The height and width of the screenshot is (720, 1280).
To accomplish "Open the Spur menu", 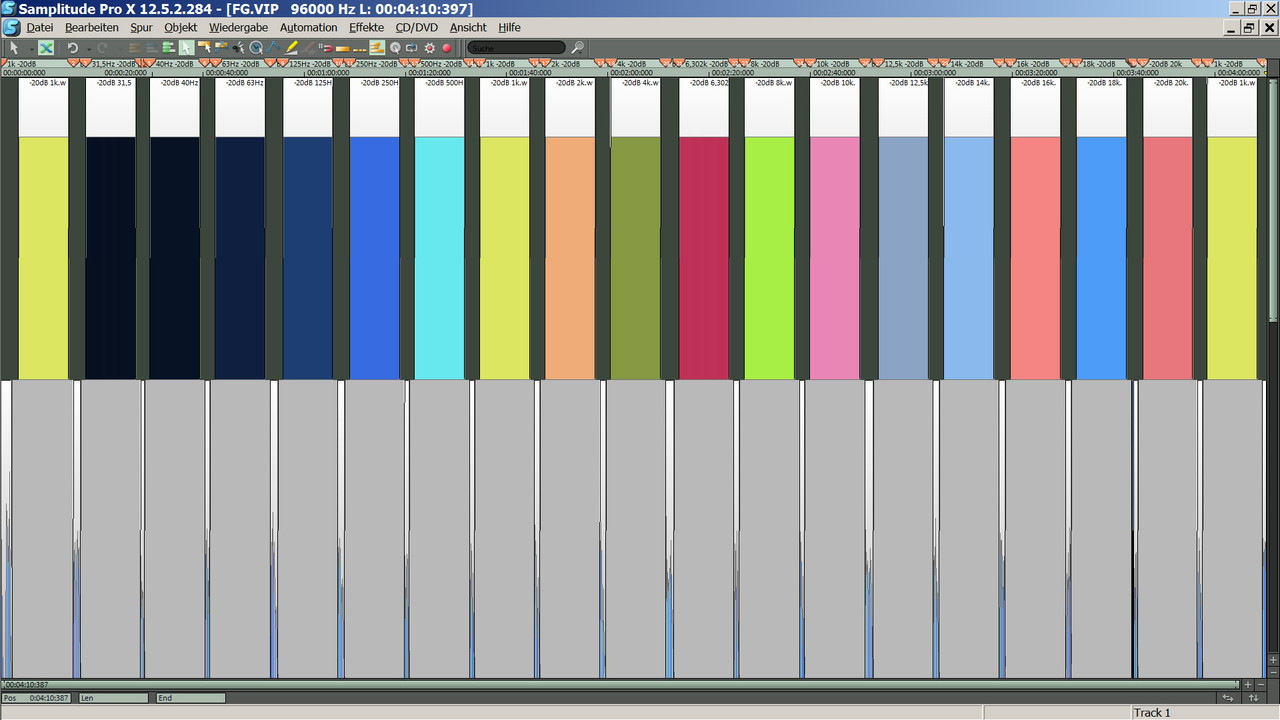I will (x=141, y=27).
